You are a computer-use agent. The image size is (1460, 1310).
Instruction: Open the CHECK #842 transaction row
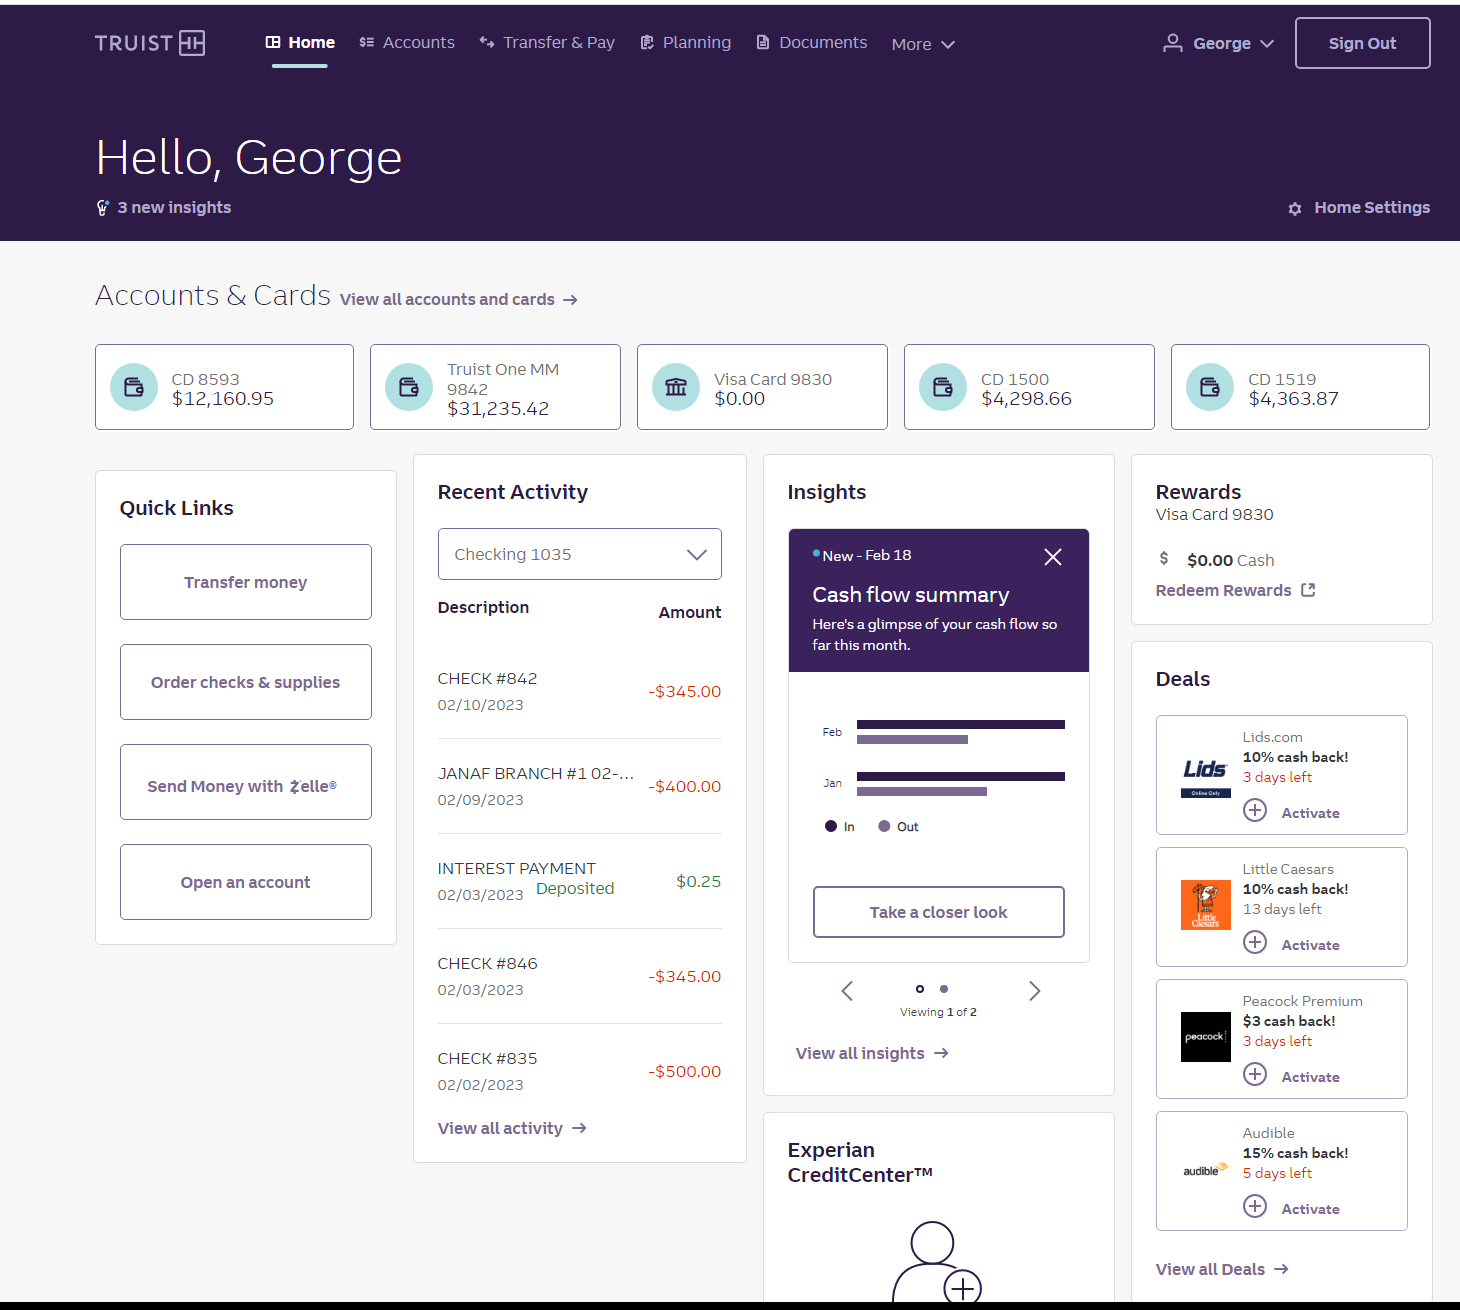pyautogui.click(x=580, y=691)
